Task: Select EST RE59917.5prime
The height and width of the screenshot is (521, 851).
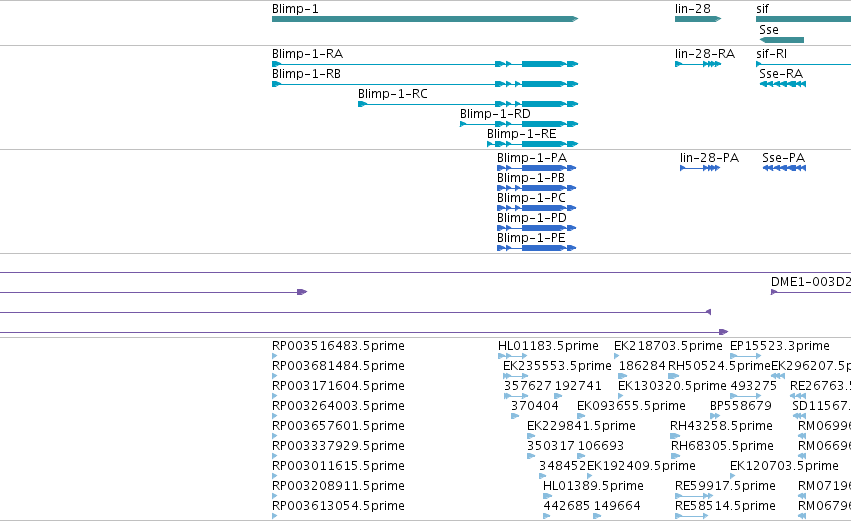Action: [x=725, y=486]
